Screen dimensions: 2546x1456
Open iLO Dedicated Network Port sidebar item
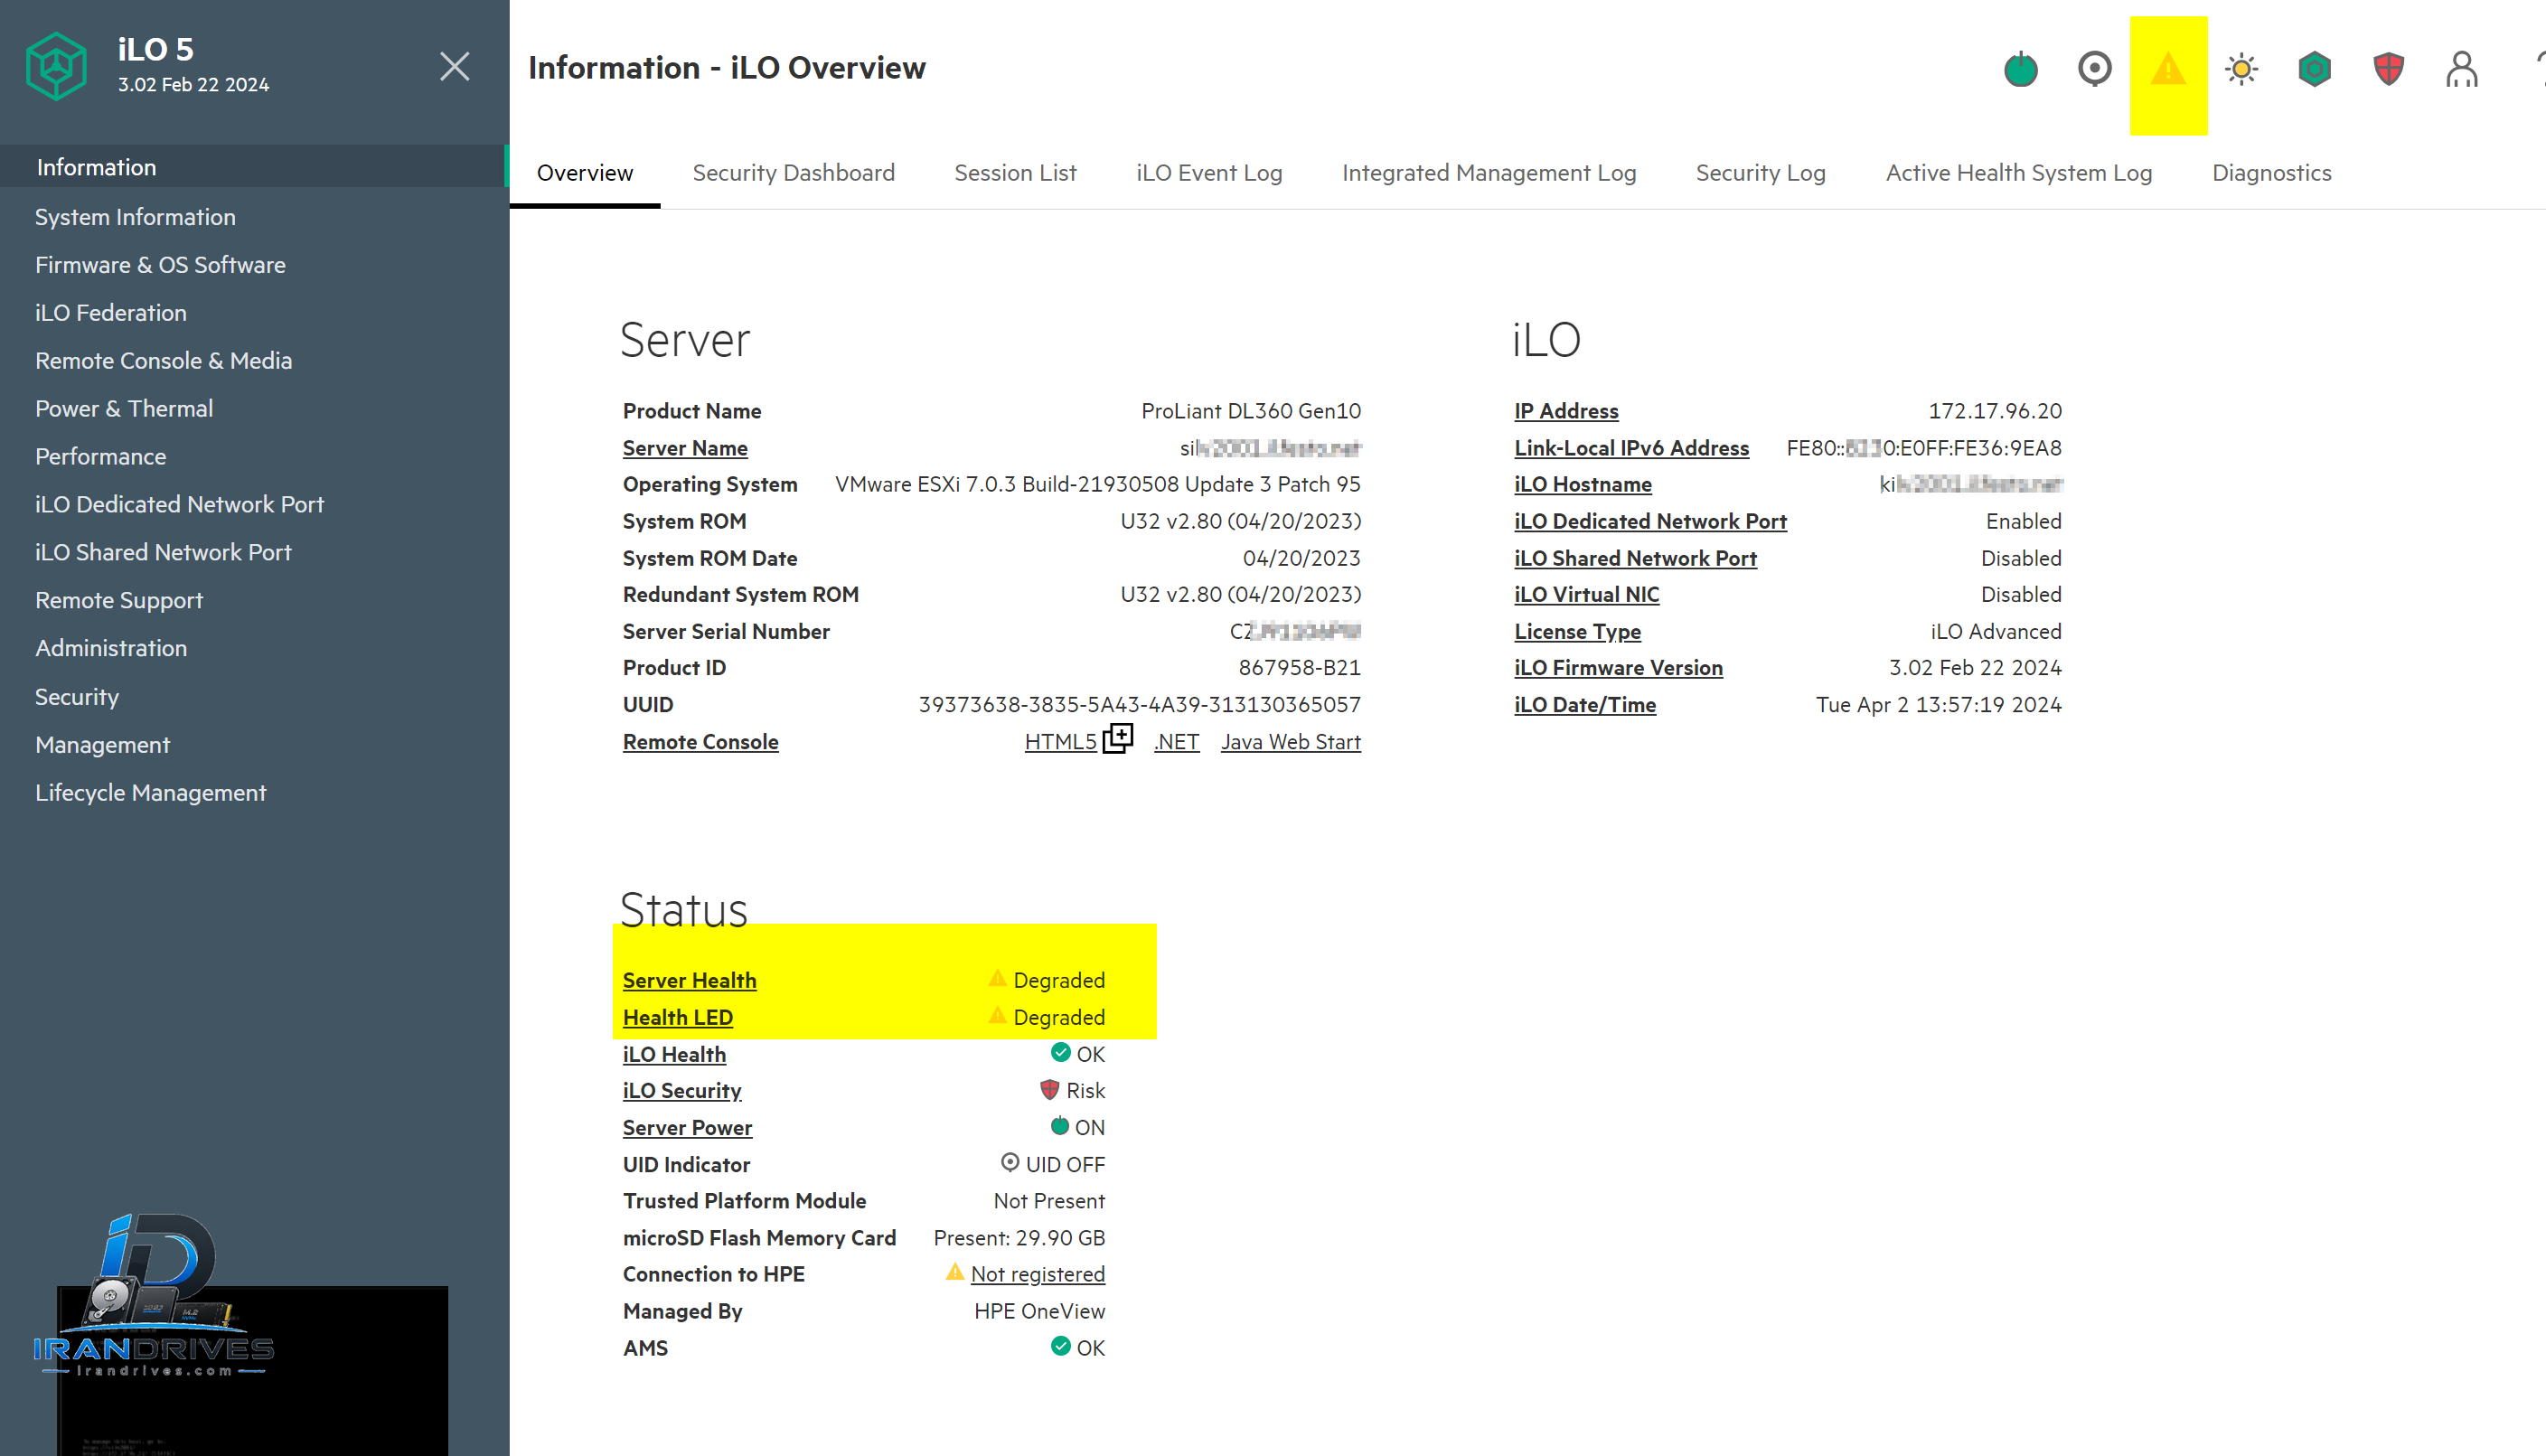click(179, 505)
